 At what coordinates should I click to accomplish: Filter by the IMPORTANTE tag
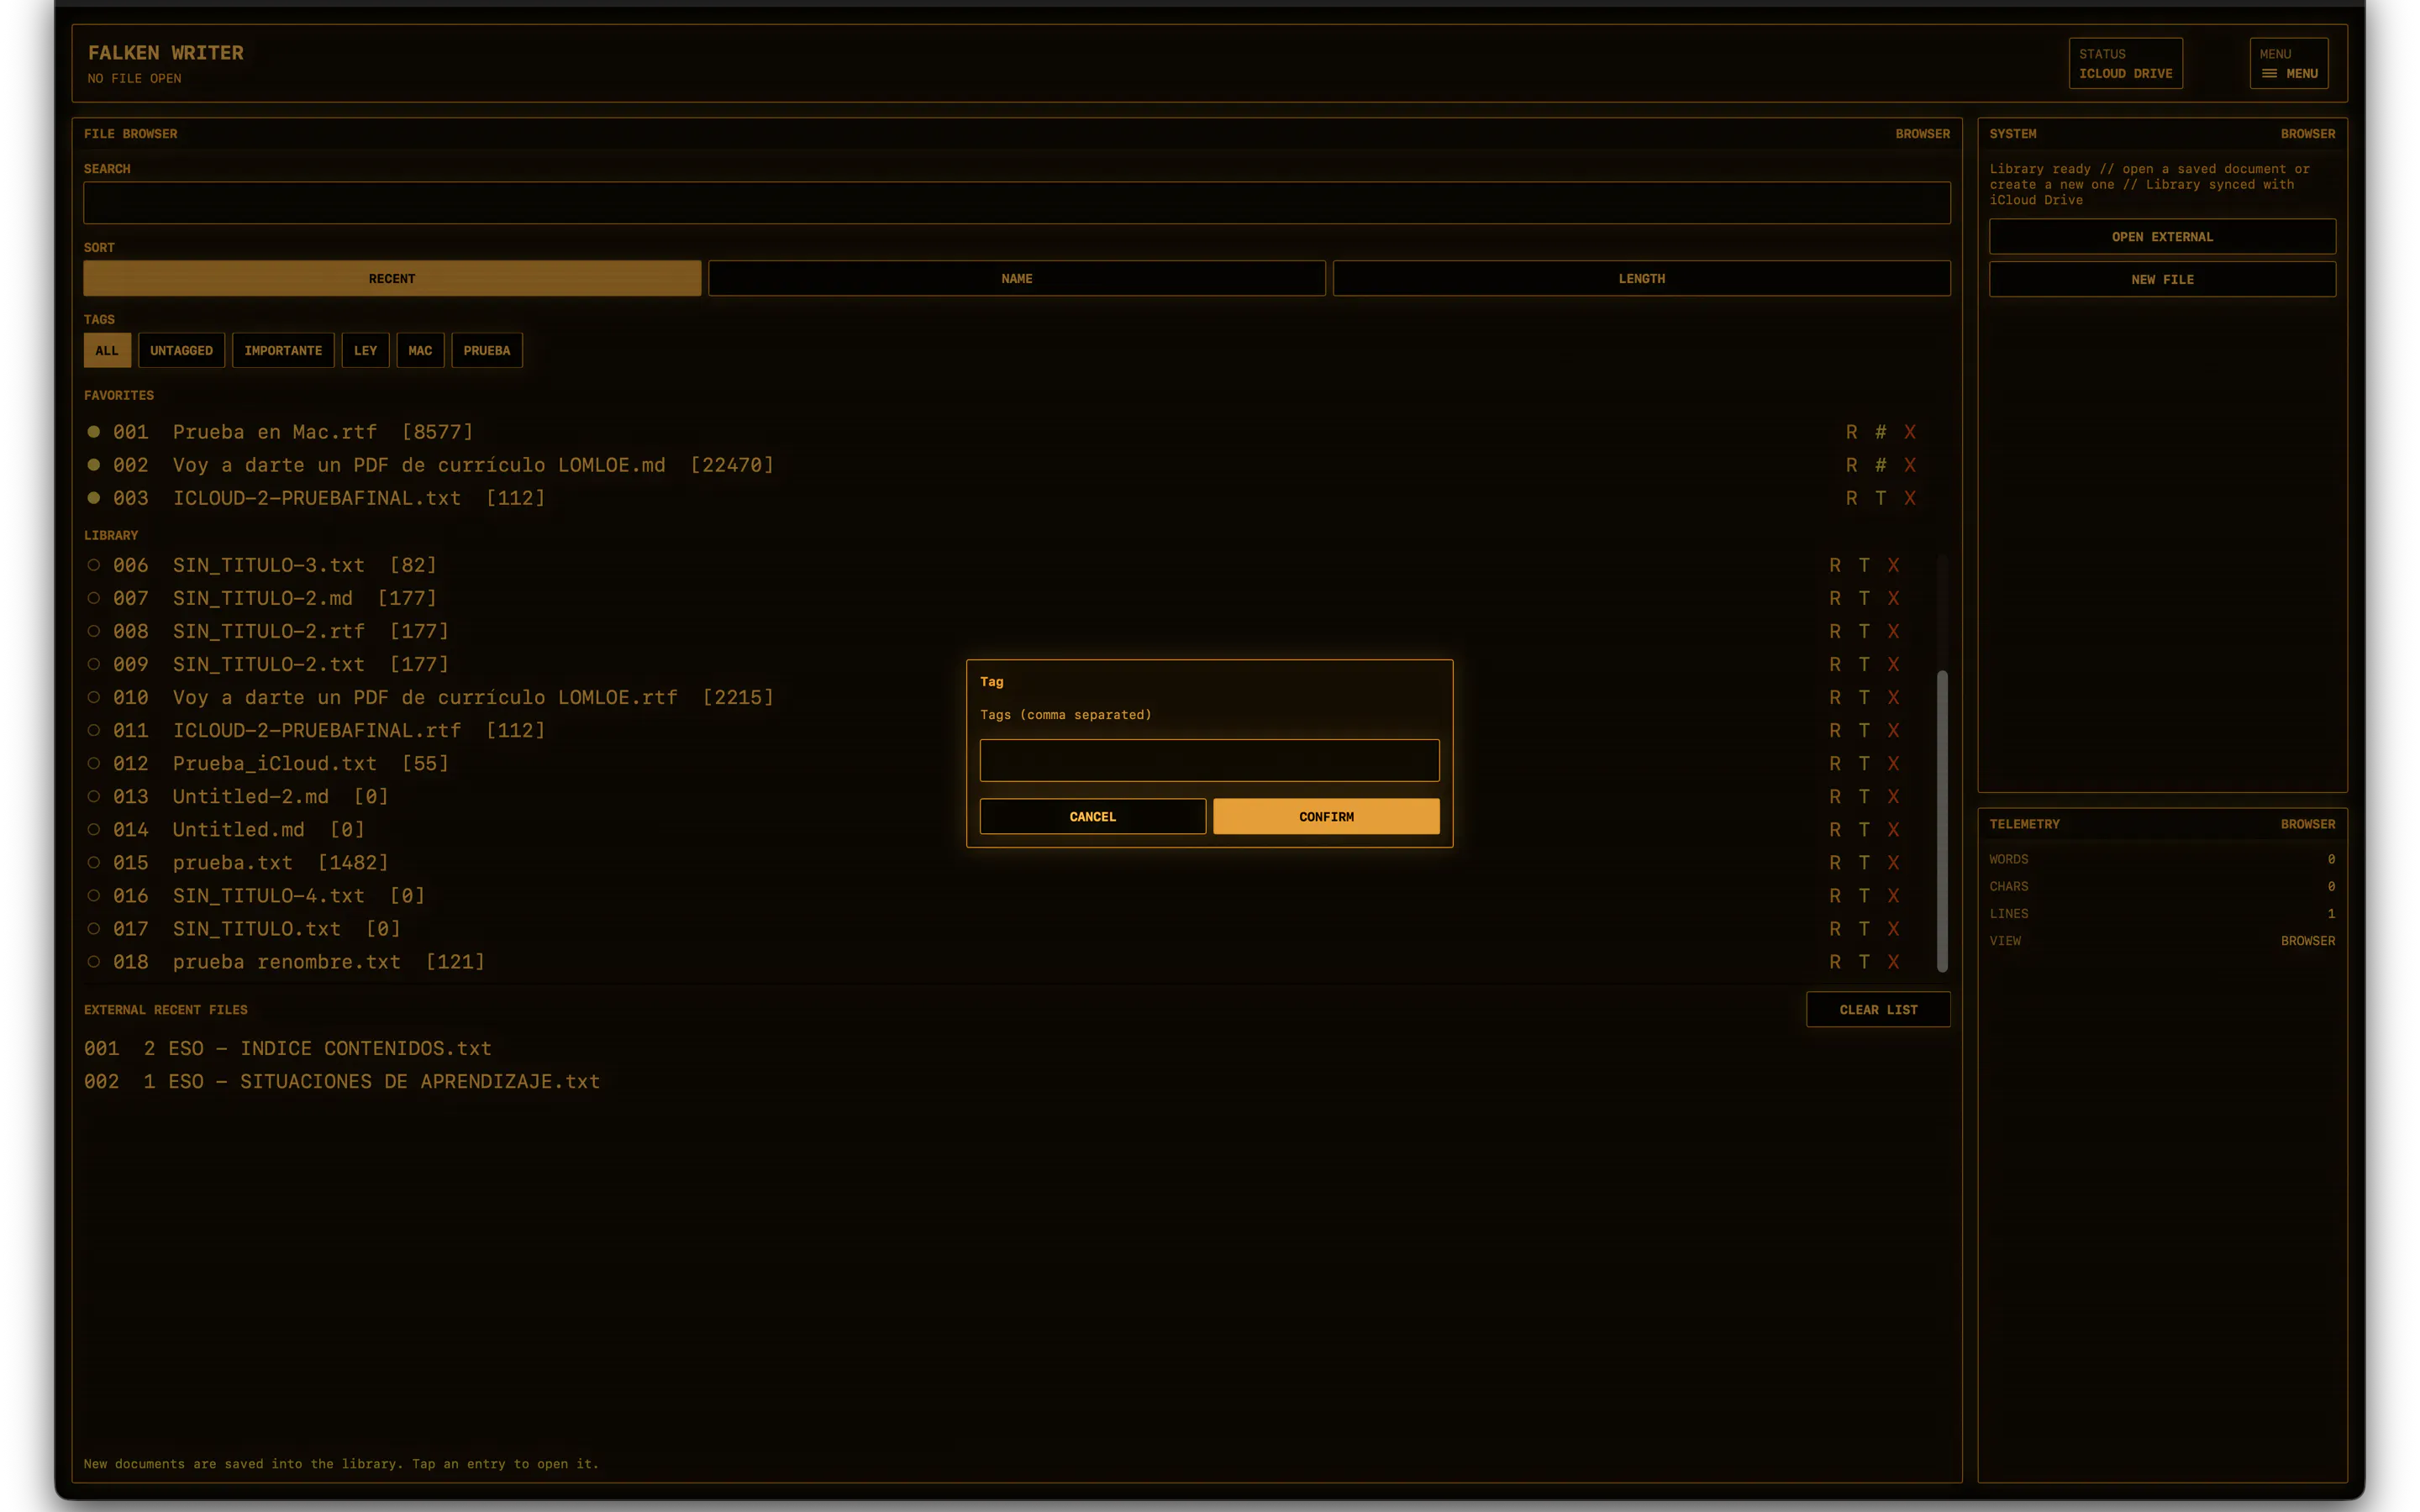tap(283, 350)
